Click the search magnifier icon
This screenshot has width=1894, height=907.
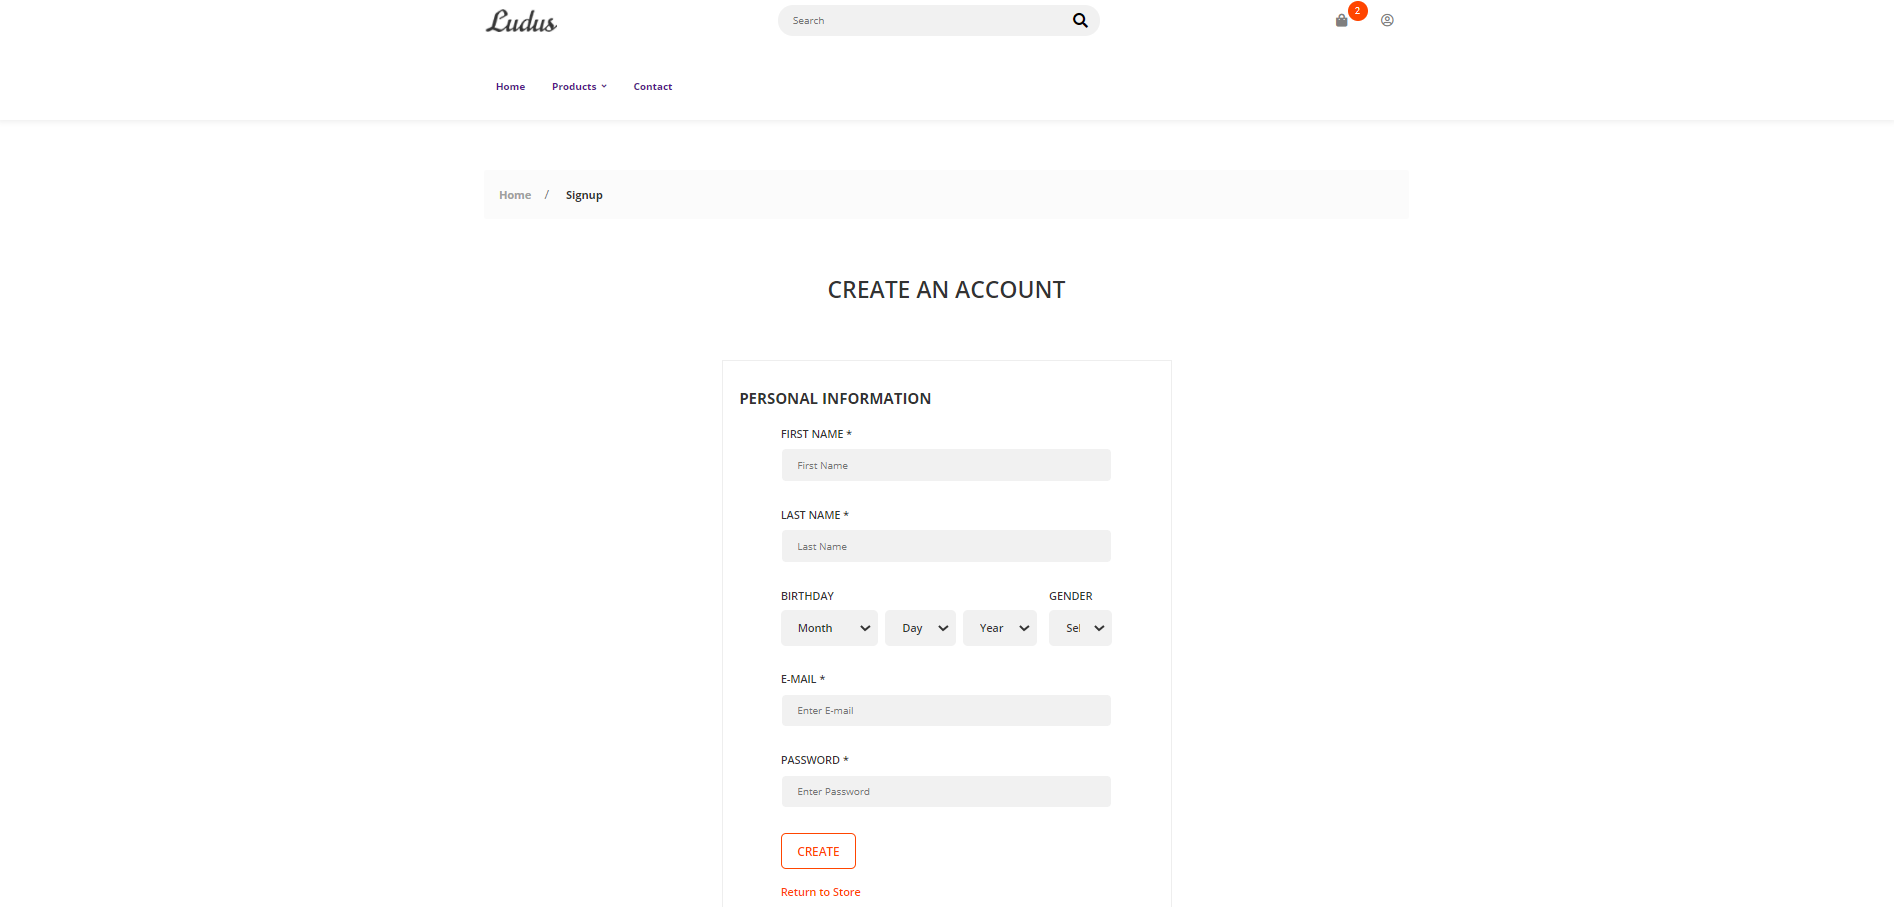click(x=1079, y=20)
